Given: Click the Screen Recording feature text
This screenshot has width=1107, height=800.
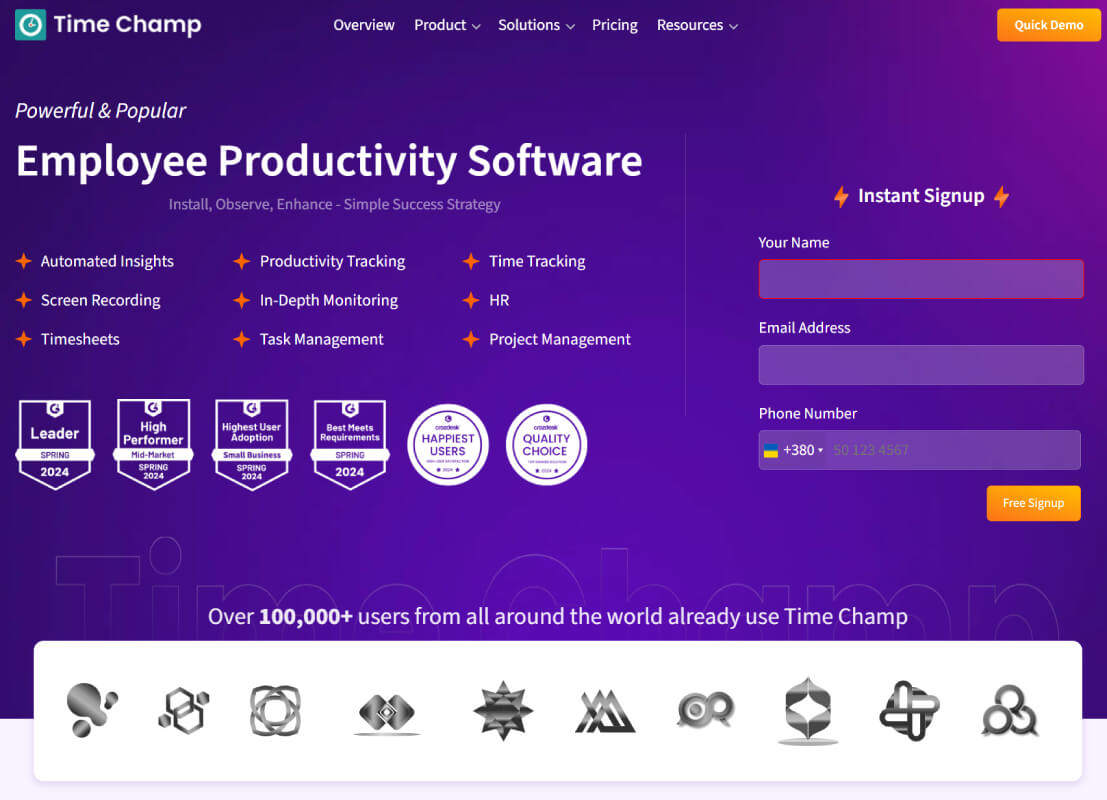Looking at the screenshot, I should coord(100,300).
